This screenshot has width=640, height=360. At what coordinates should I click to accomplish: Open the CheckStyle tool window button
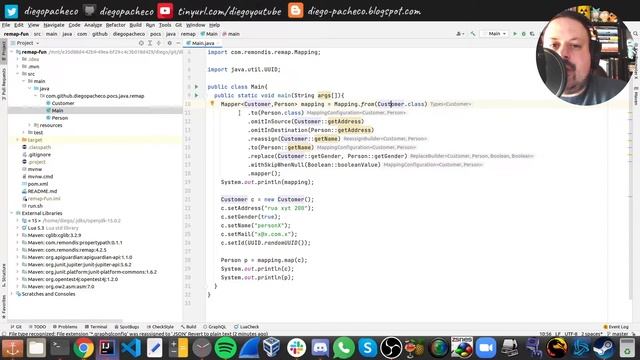[160, 327]
